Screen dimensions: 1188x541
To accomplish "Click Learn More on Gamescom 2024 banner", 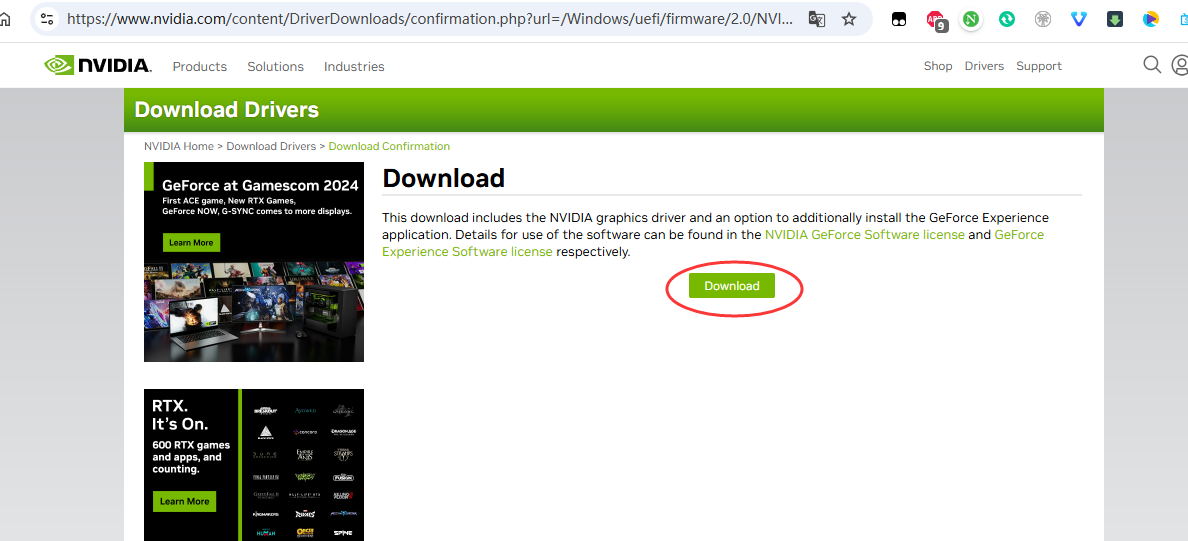I will point(191,243).
